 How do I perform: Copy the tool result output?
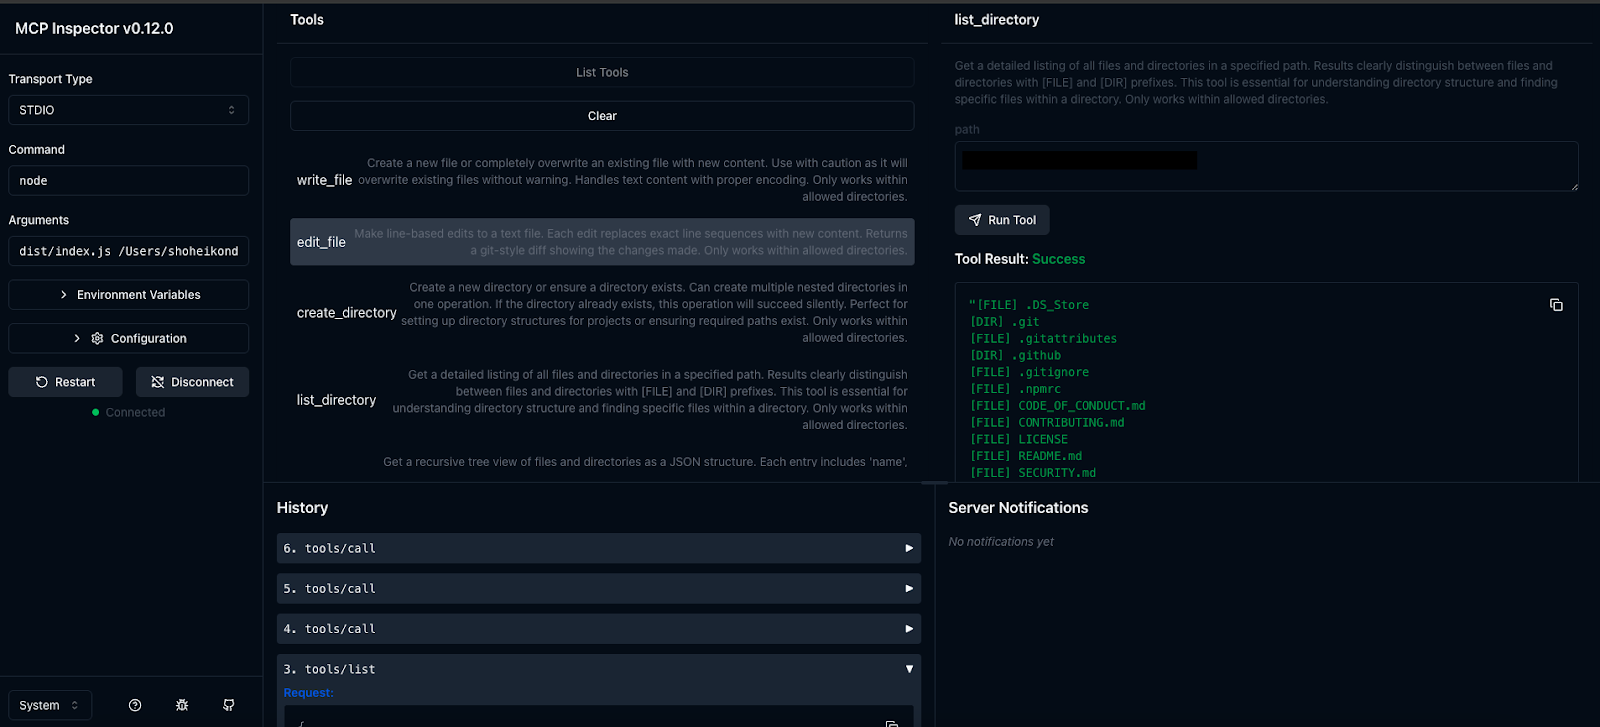tap(1556, 305)
